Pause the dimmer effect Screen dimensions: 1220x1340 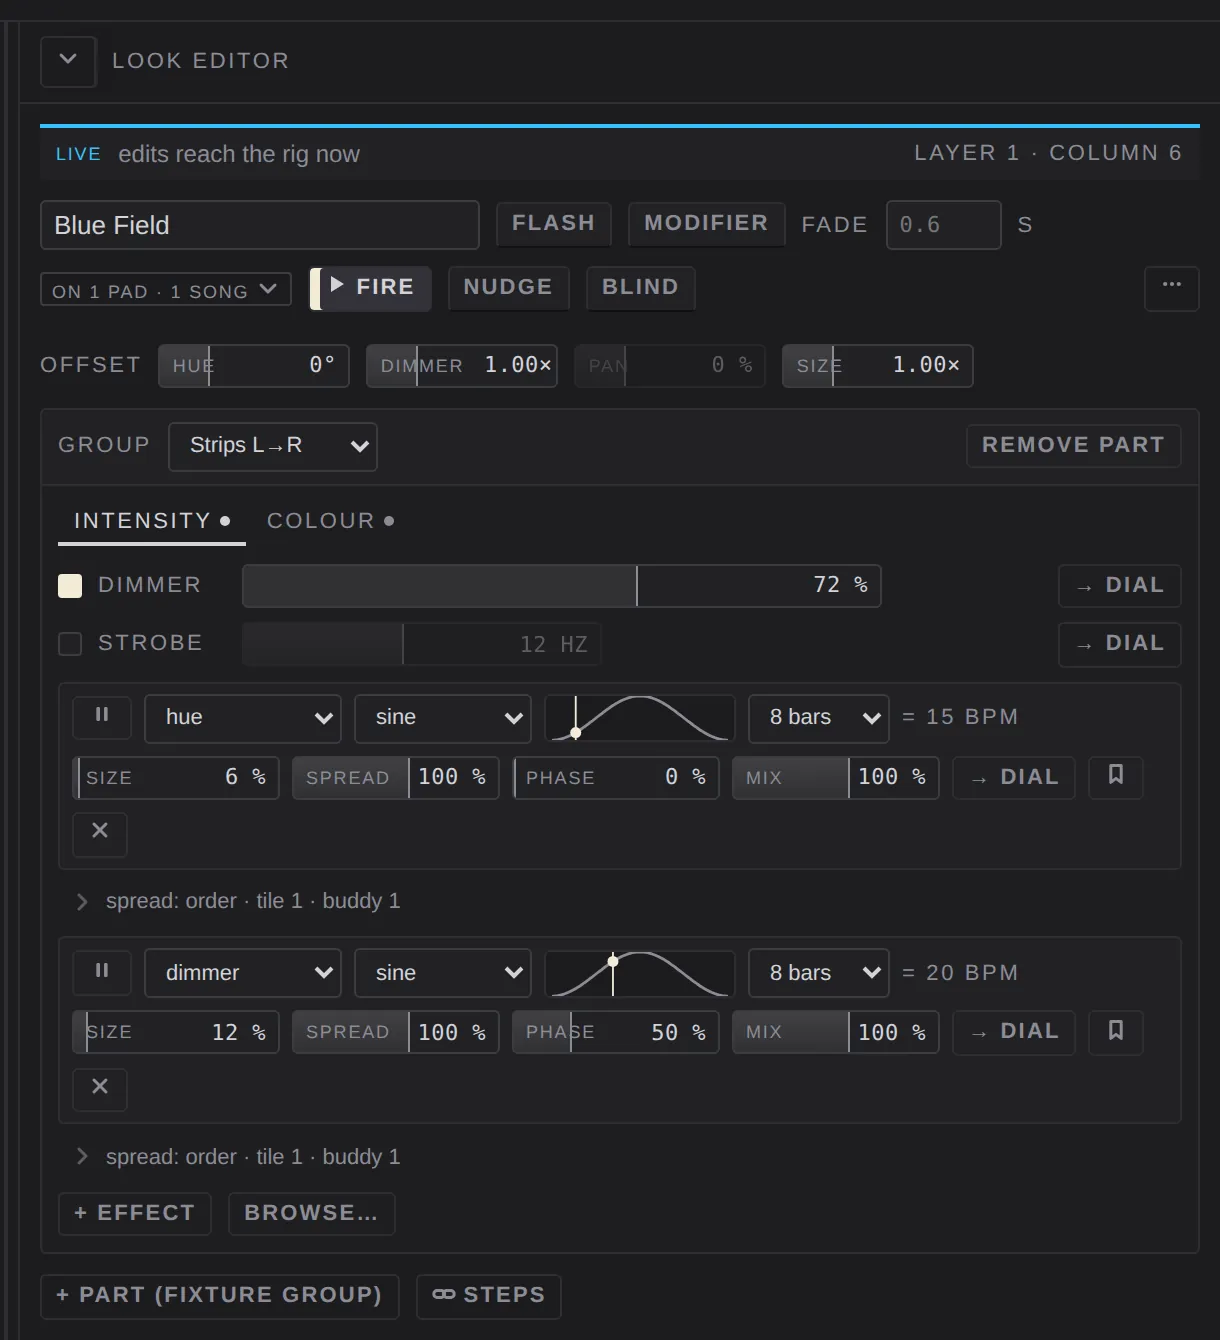(x=102, y=972)
